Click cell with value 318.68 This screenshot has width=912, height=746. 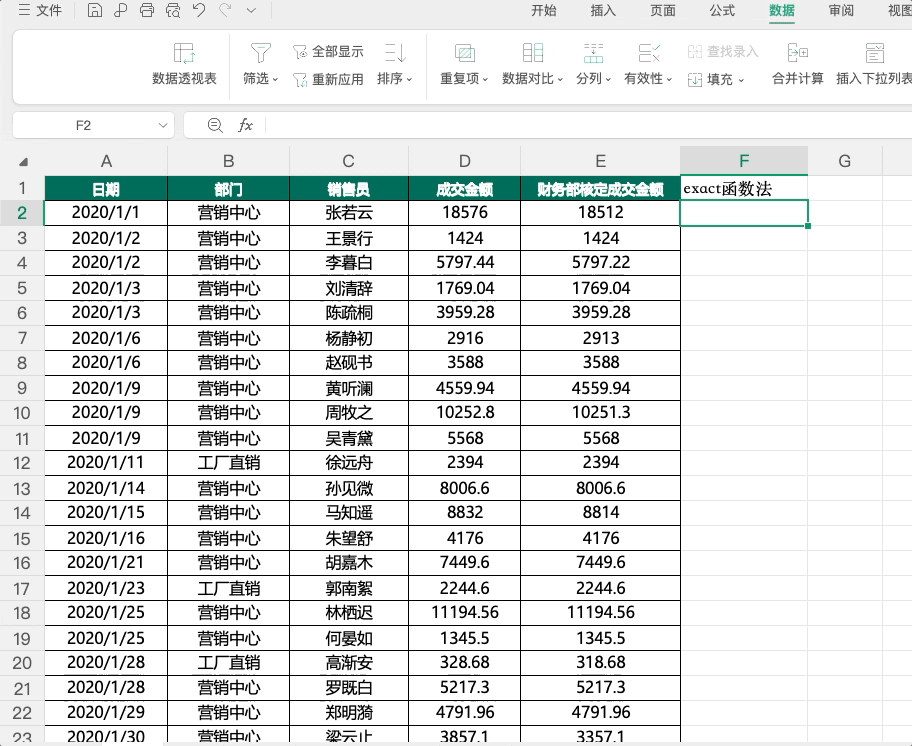[600, 663]
